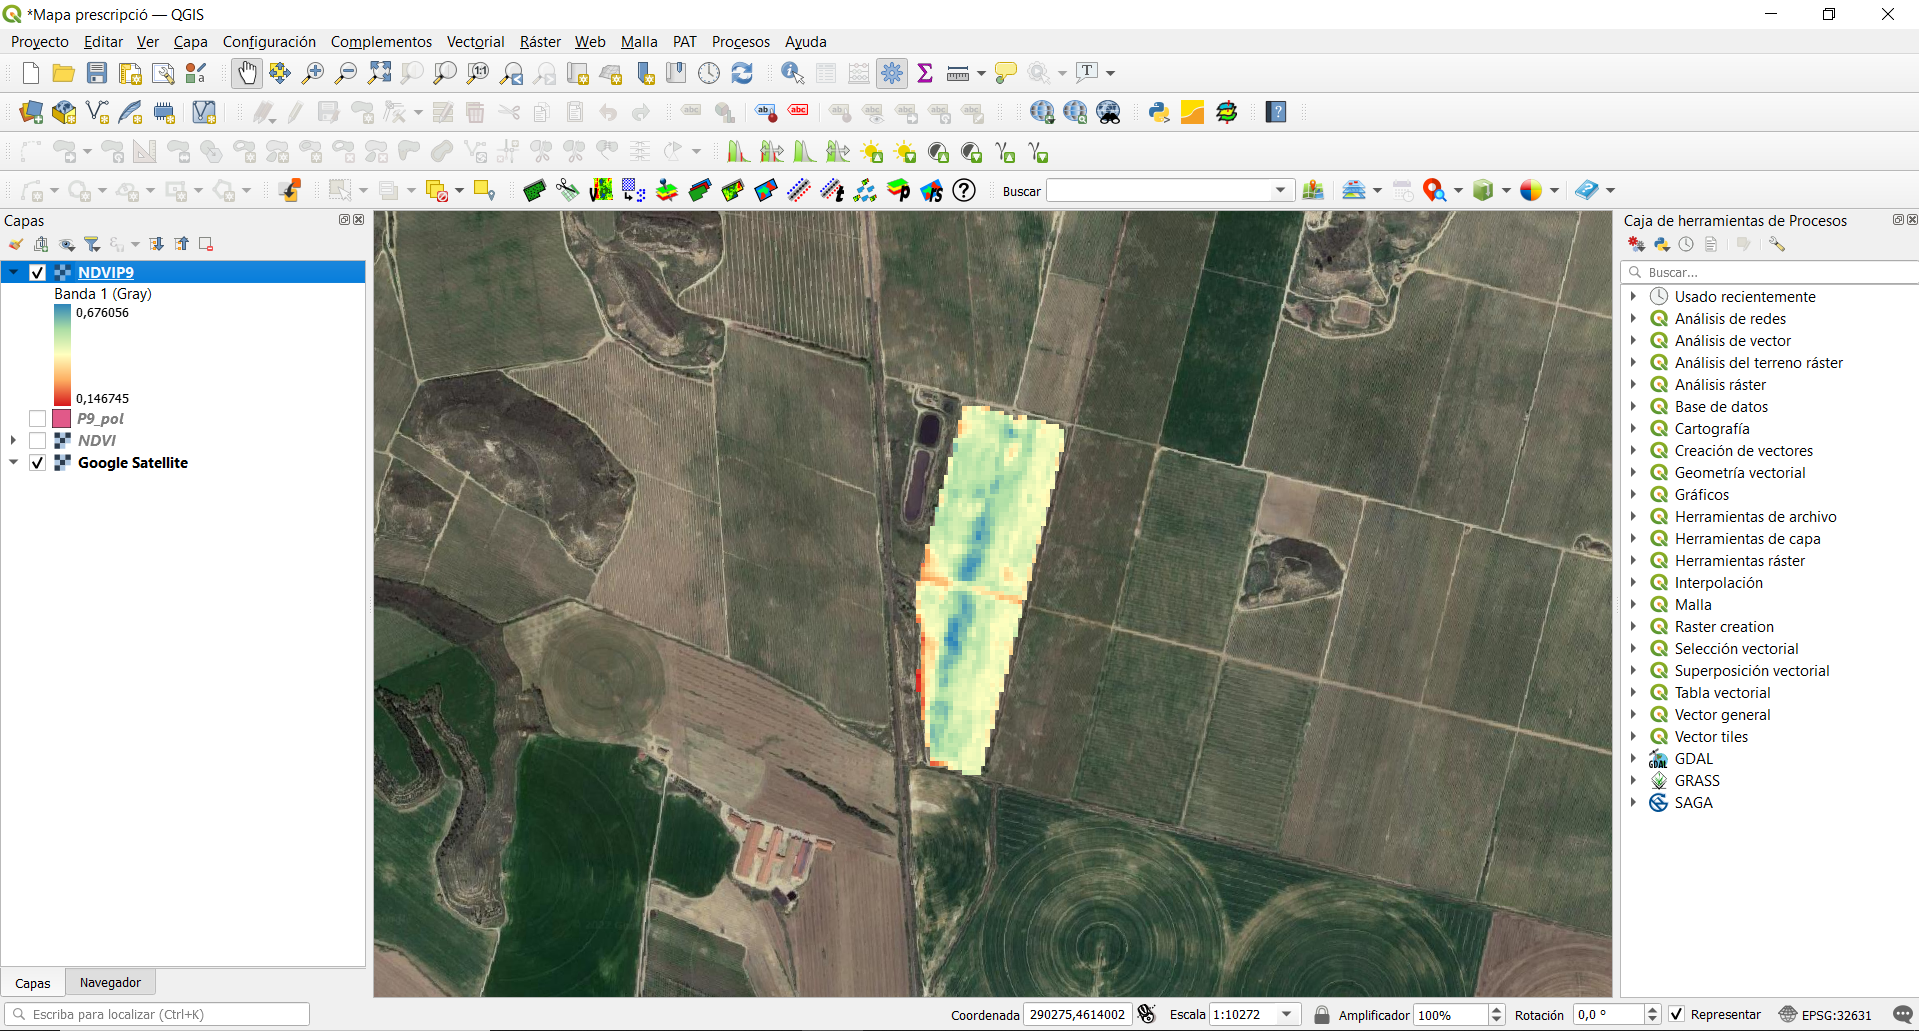Open the Escala scale dropdown
The height and width of the screenshot is (1031, 1919).
pyautogui.click(x=1287, y=1015)
